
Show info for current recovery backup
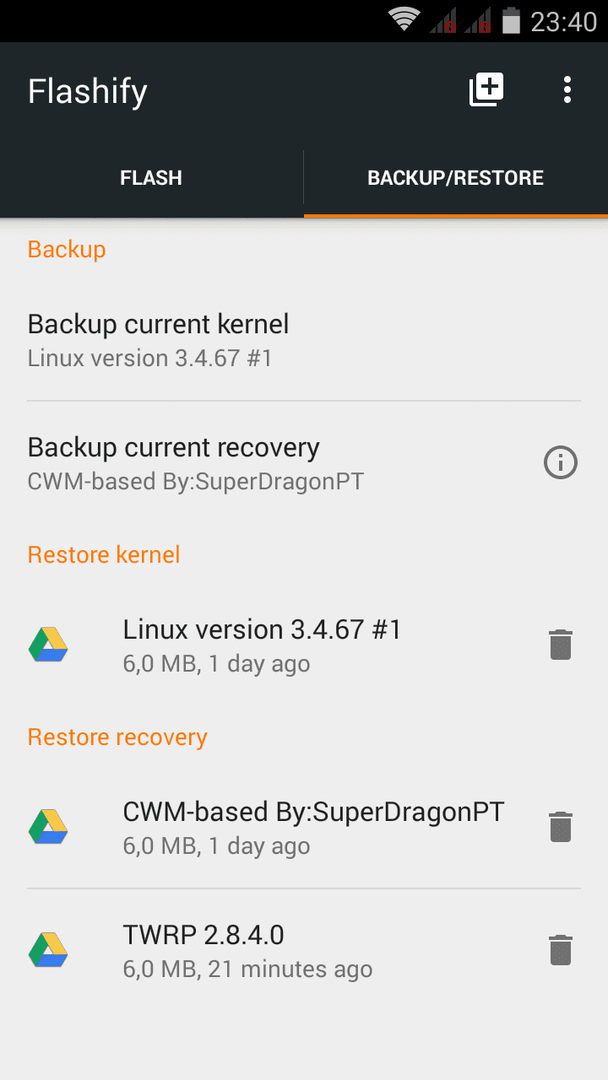pos(560,462)
